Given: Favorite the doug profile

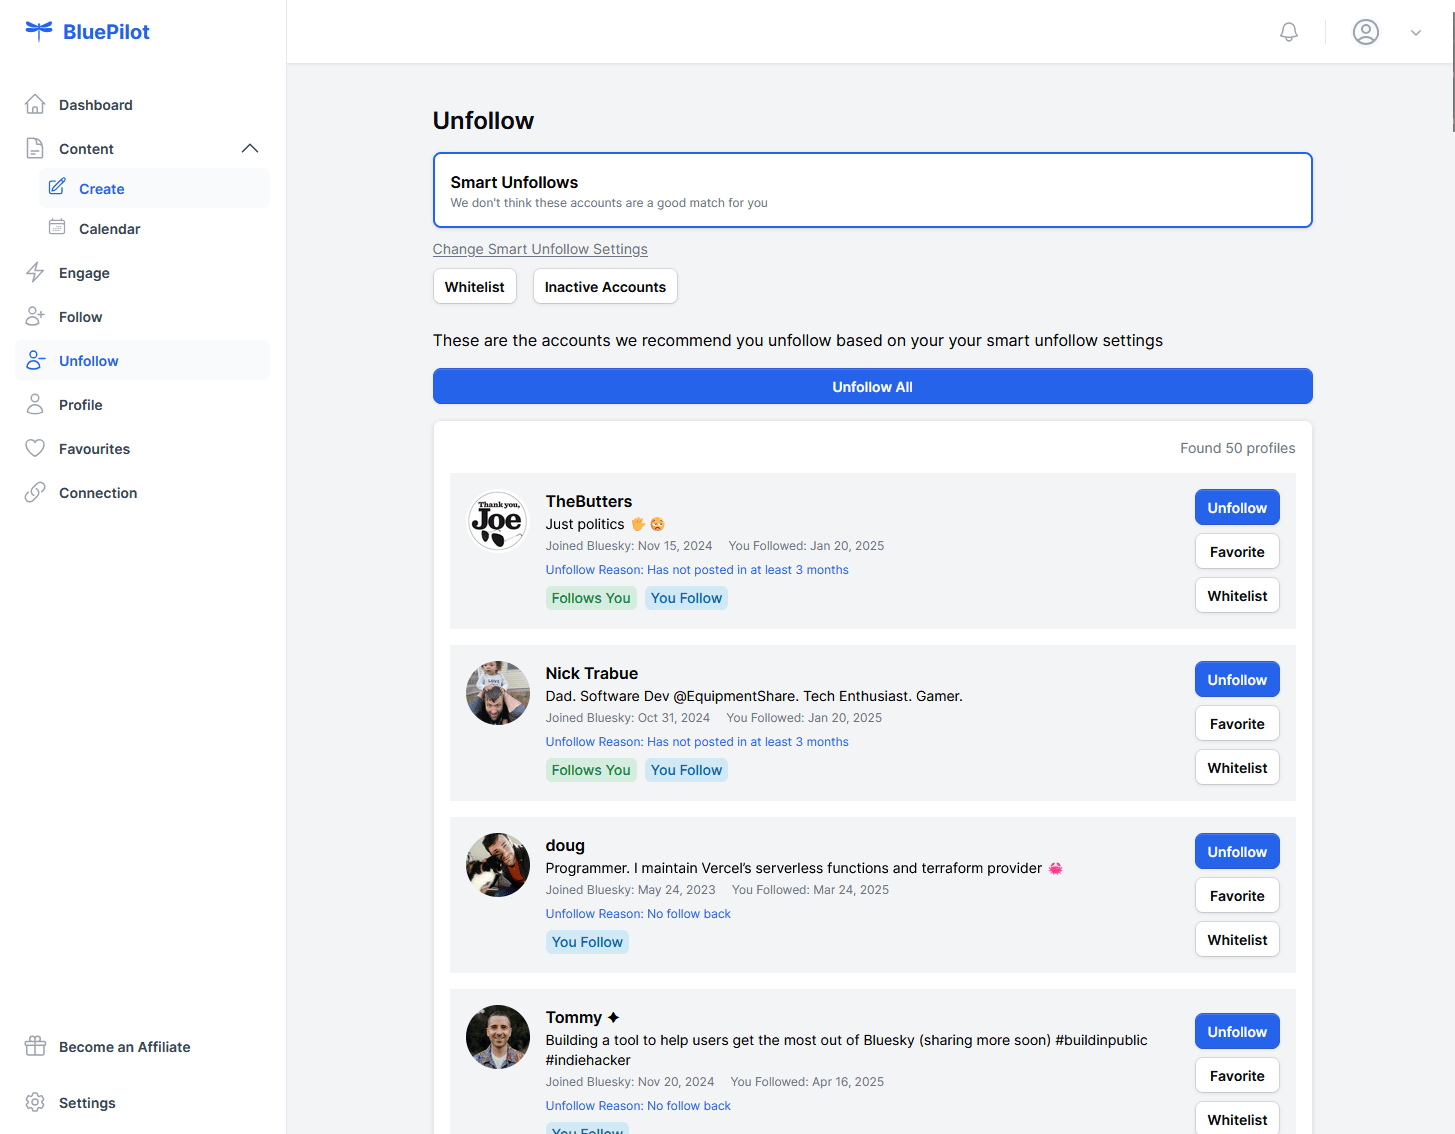Looking at the screenshot, I should pyautogui.click(x=1236, y=896).
